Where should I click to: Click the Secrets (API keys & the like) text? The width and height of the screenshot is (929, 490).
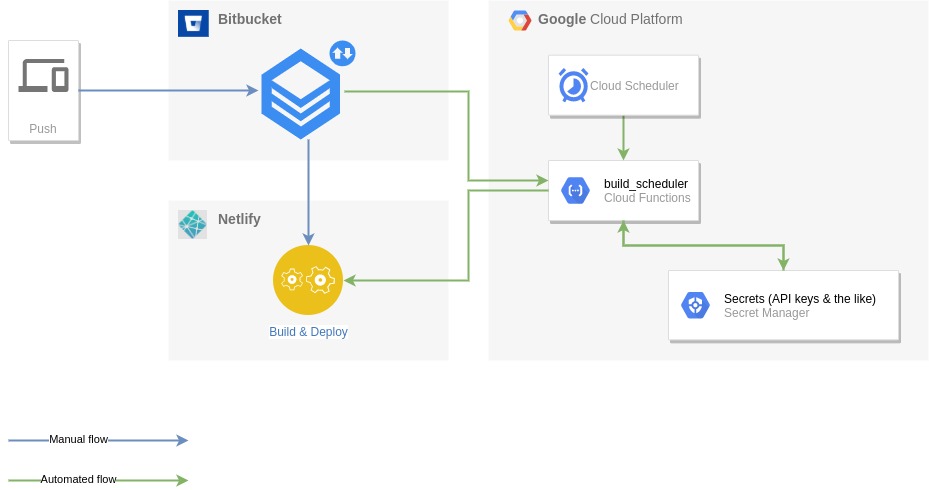point(800,299)
